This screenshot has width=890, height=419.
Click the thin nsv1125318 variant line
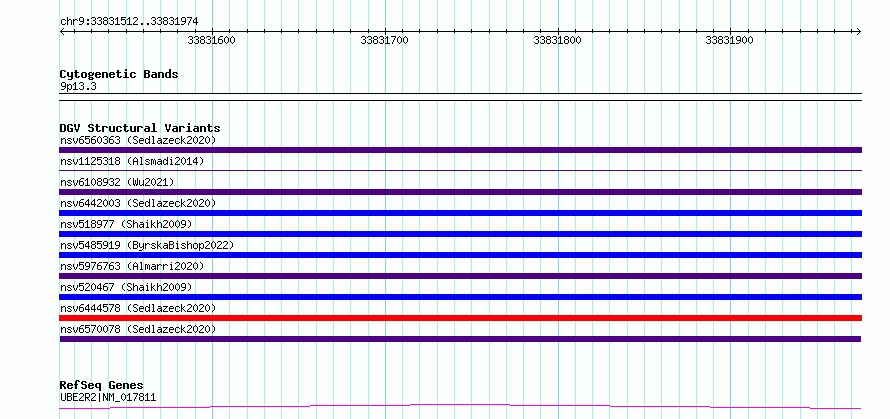point(460,170)
